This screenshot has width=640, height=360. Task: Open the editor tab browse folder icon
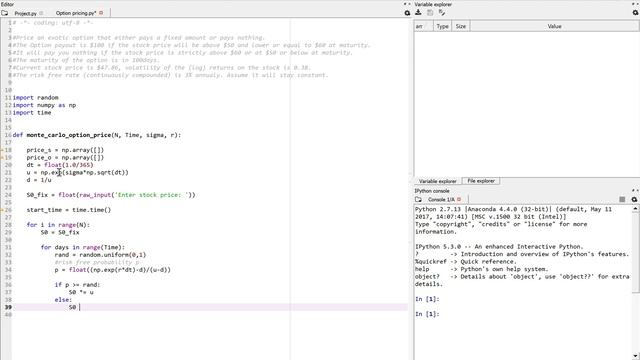(x=4, y=13)
